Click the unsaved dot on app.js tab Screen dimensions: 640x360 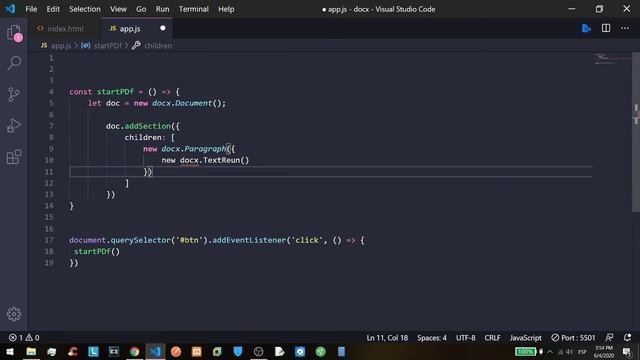[x=163, y=28]
